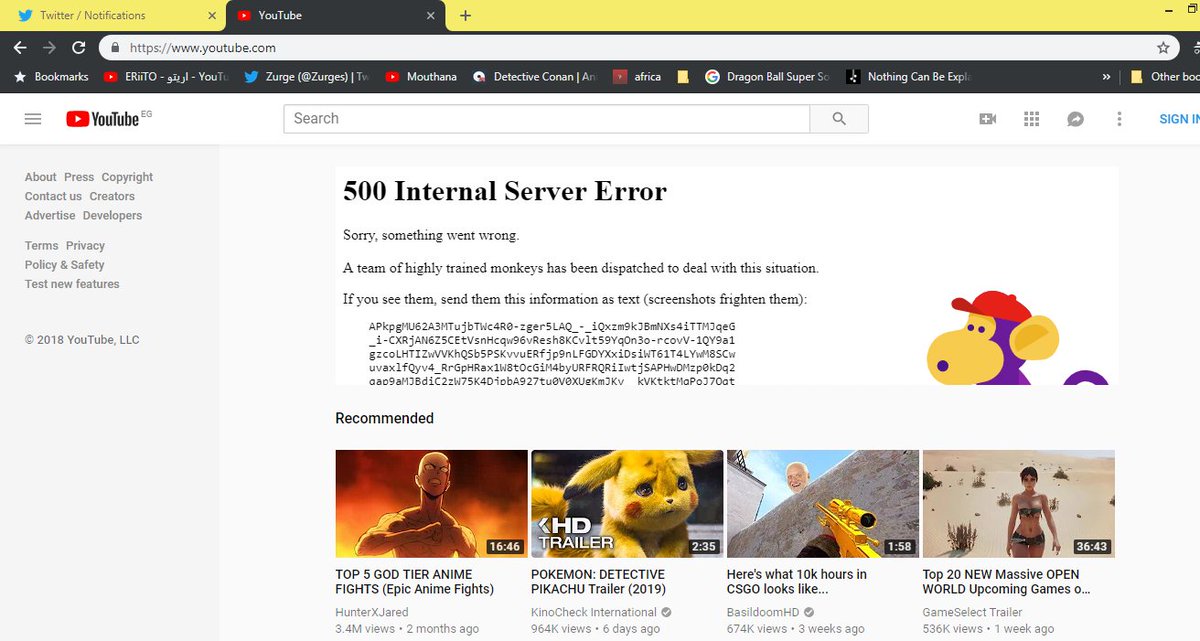1200x641 pixels.
Task: Click the magnifier search button
Action: pos(839,118)
